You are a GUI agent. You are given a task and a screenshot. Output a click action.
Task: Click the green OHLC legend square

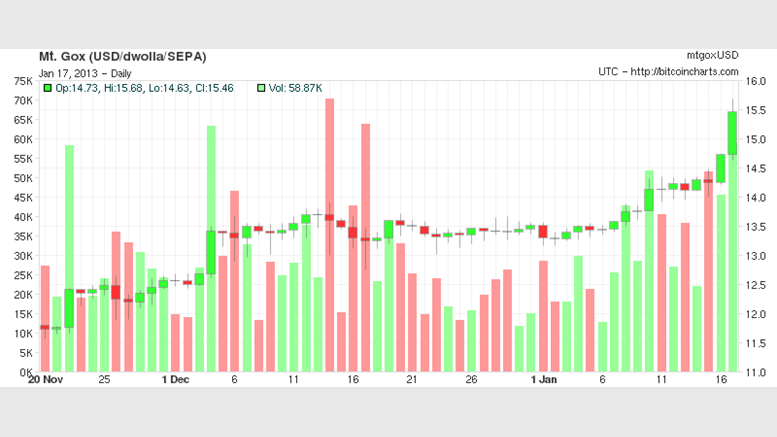48,88
